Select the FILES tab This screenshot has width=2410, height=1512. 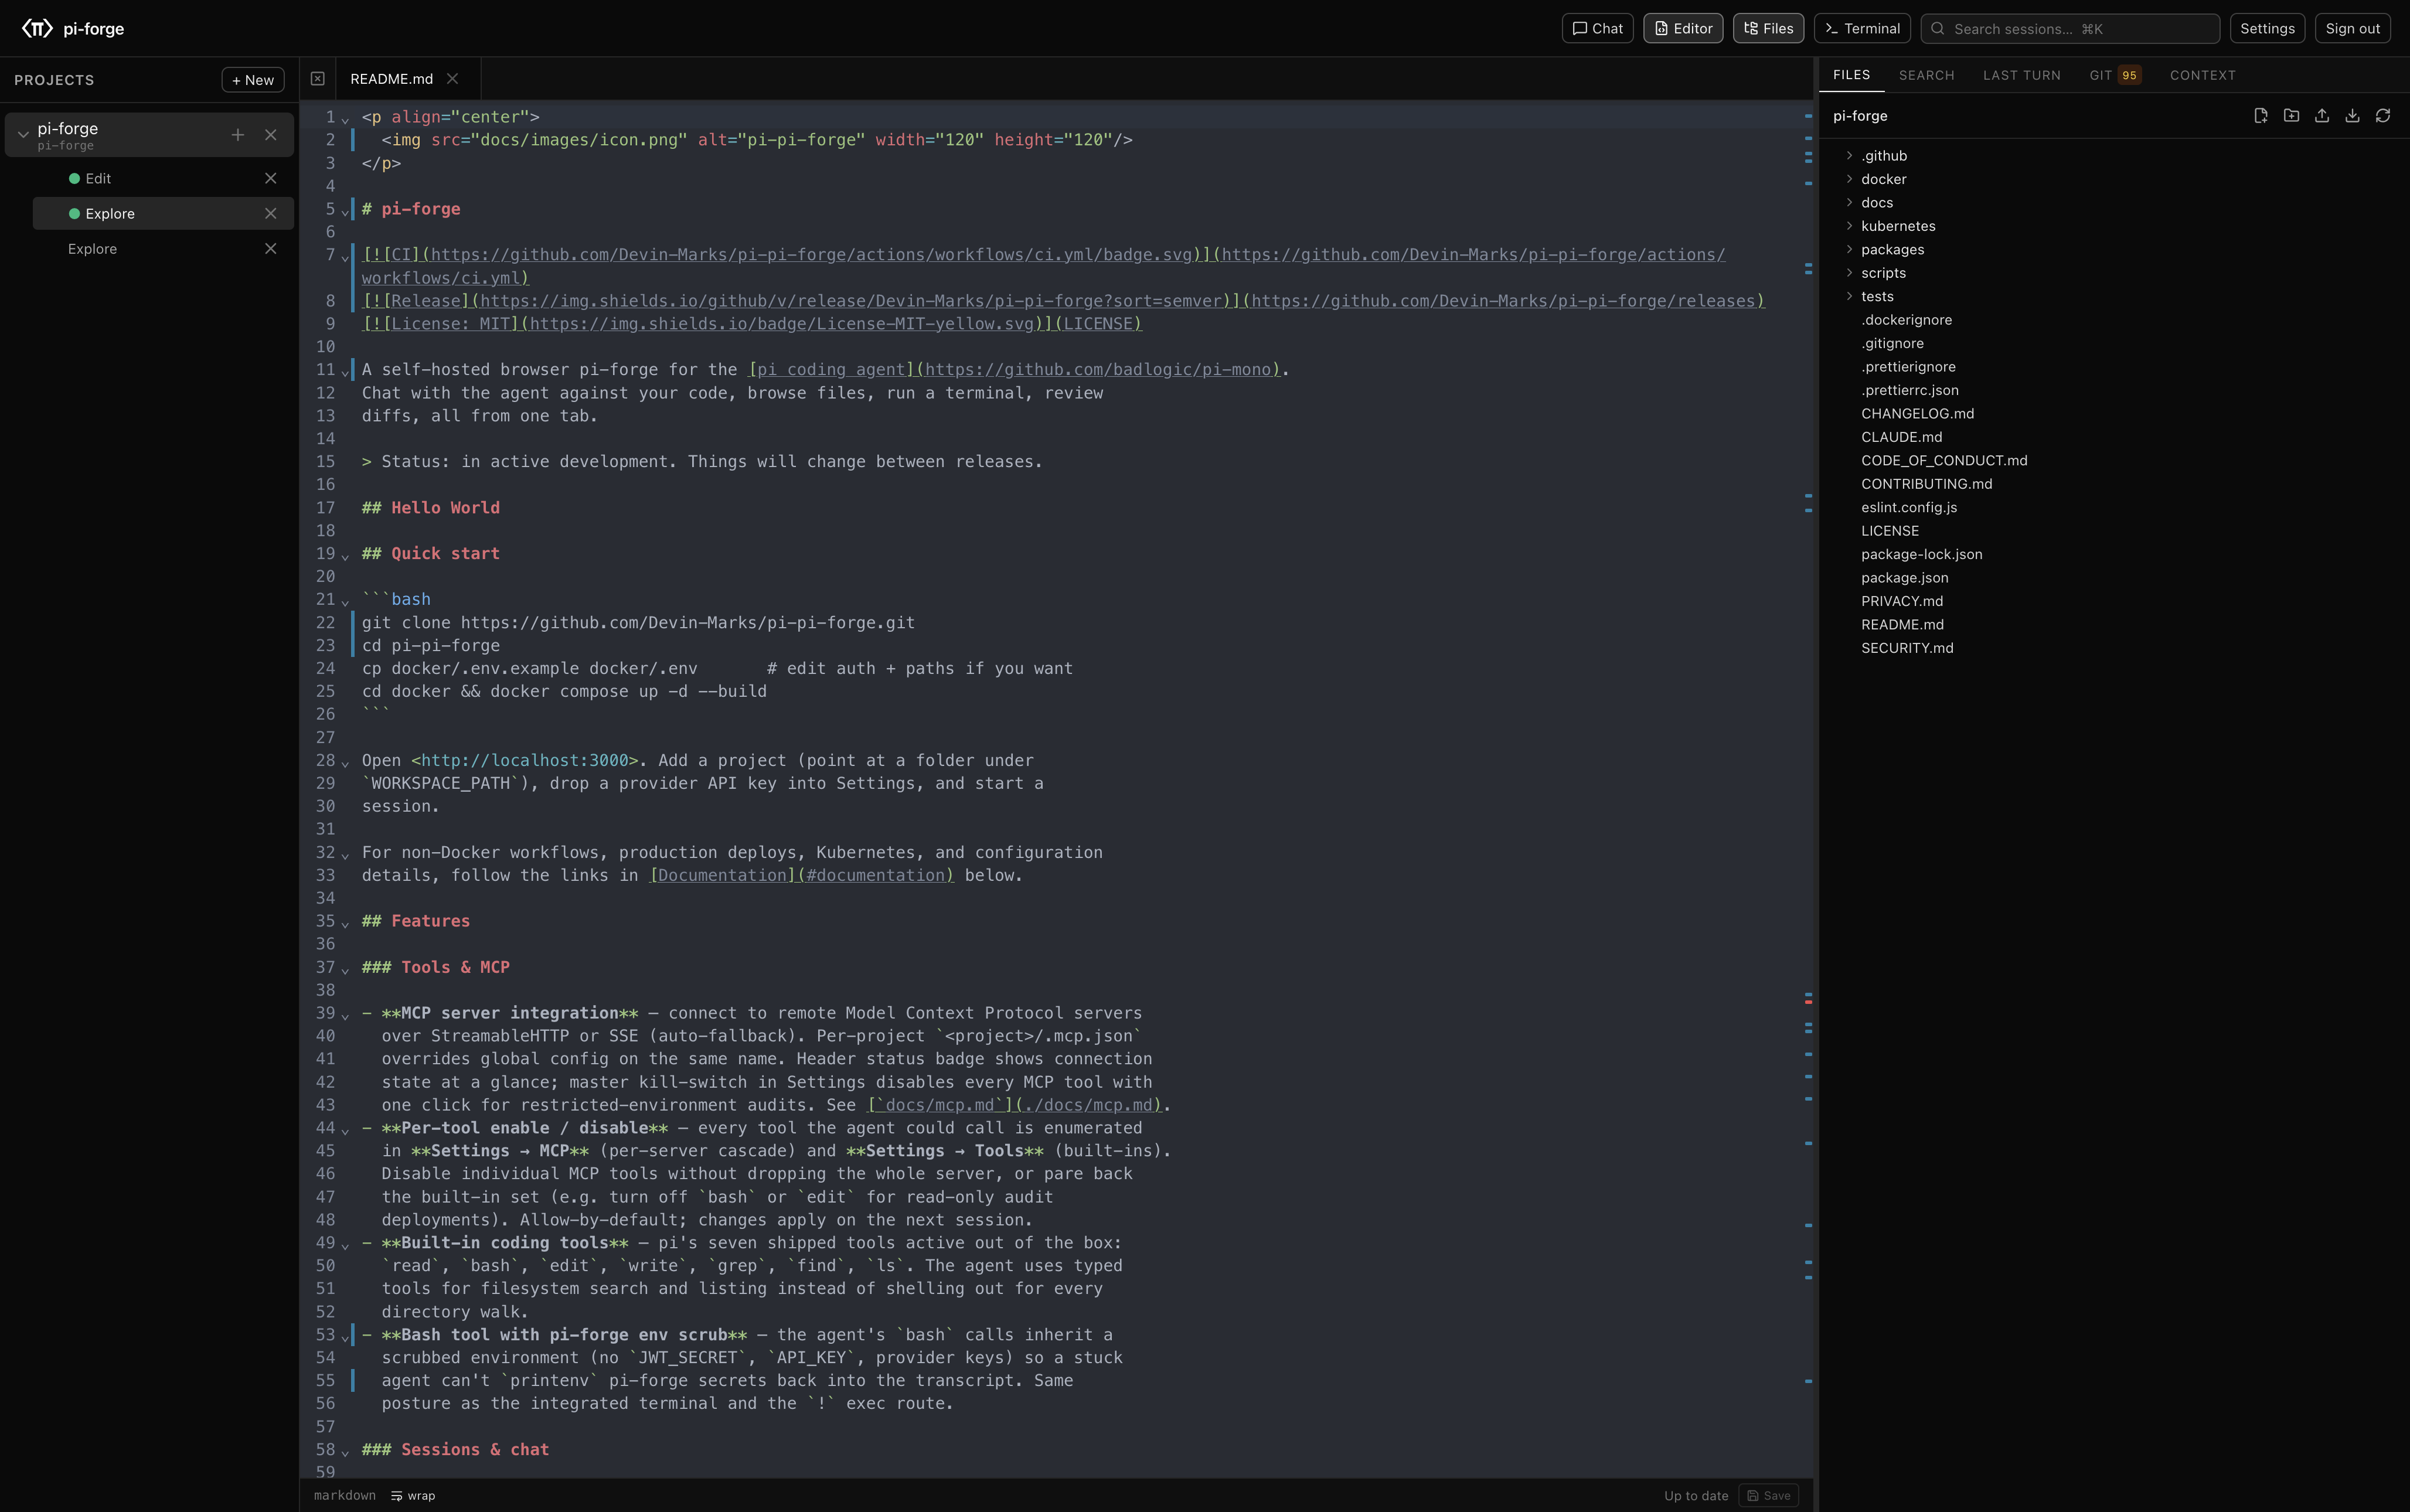pyautogui.click(x=1851, y=75)
